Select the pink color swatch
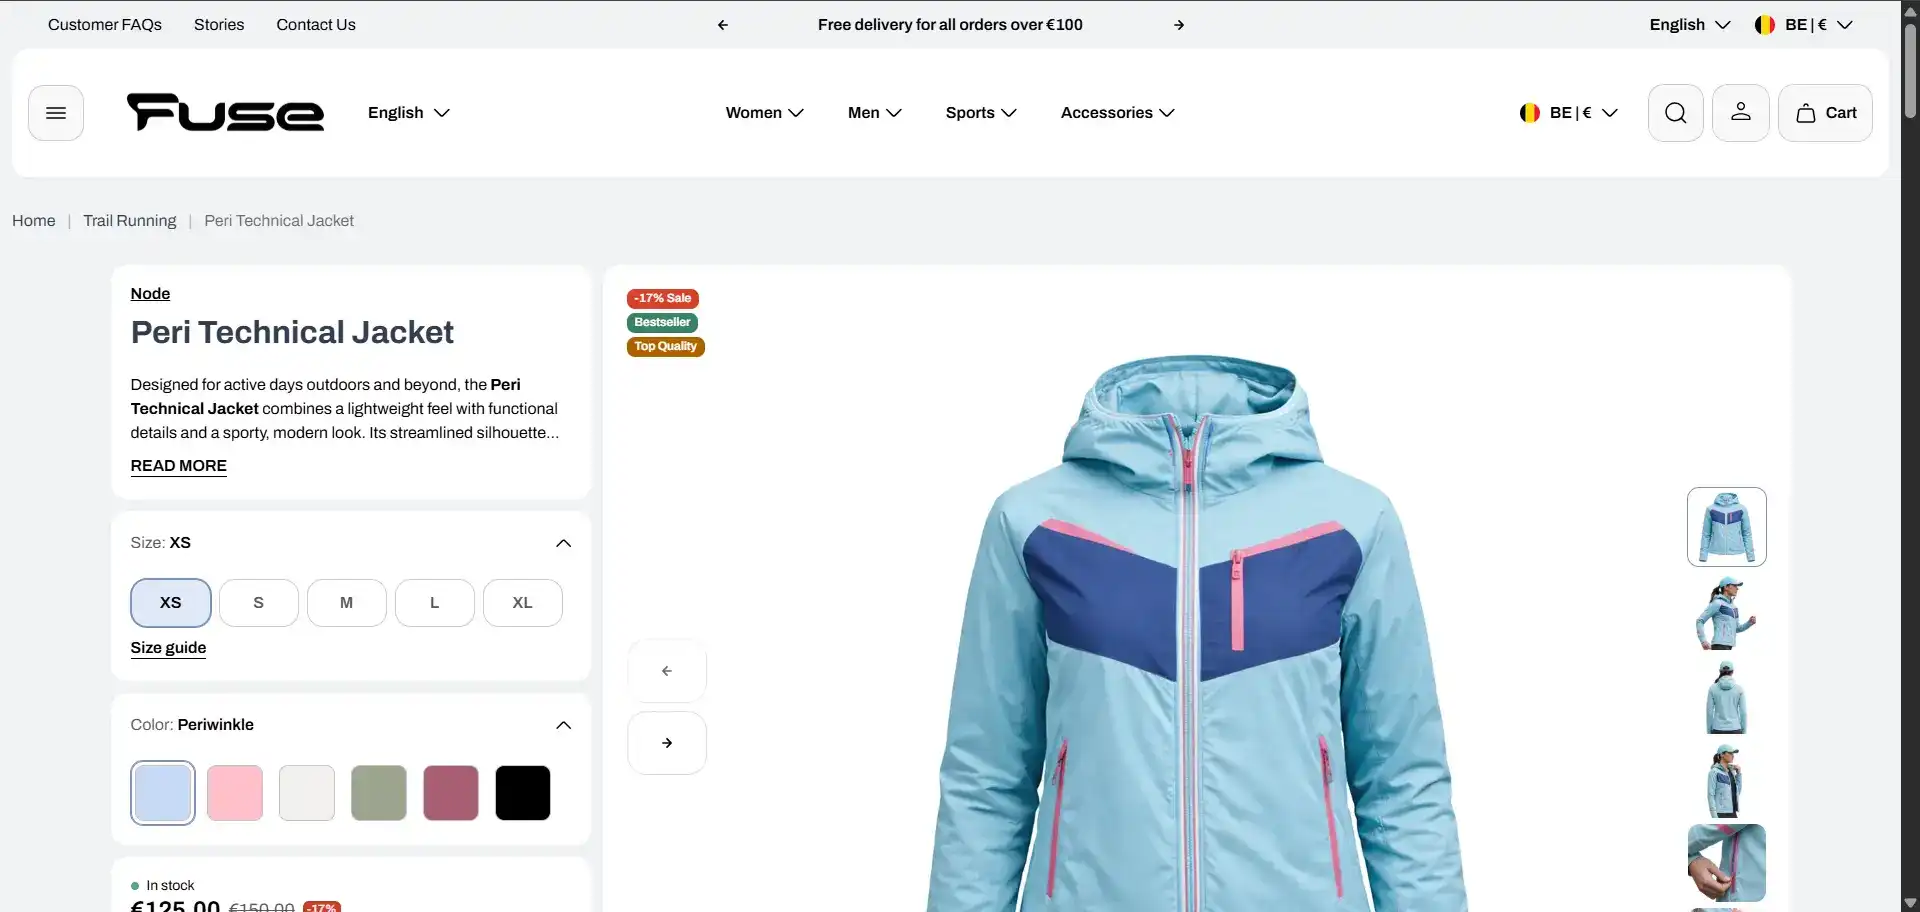The height and width of the screenshot is (912, 1920). pos(235,793)
